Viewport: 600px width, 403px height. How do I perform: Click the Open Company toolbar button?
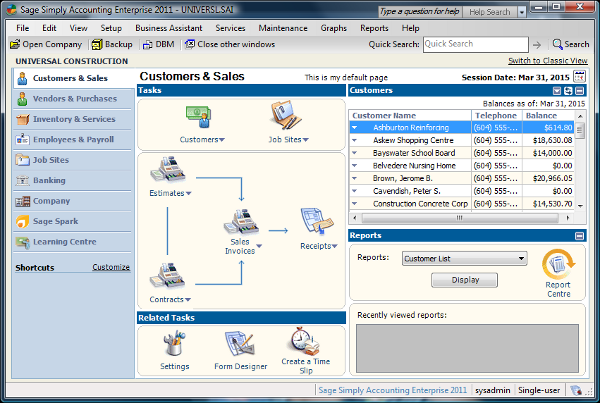(46, 44)
